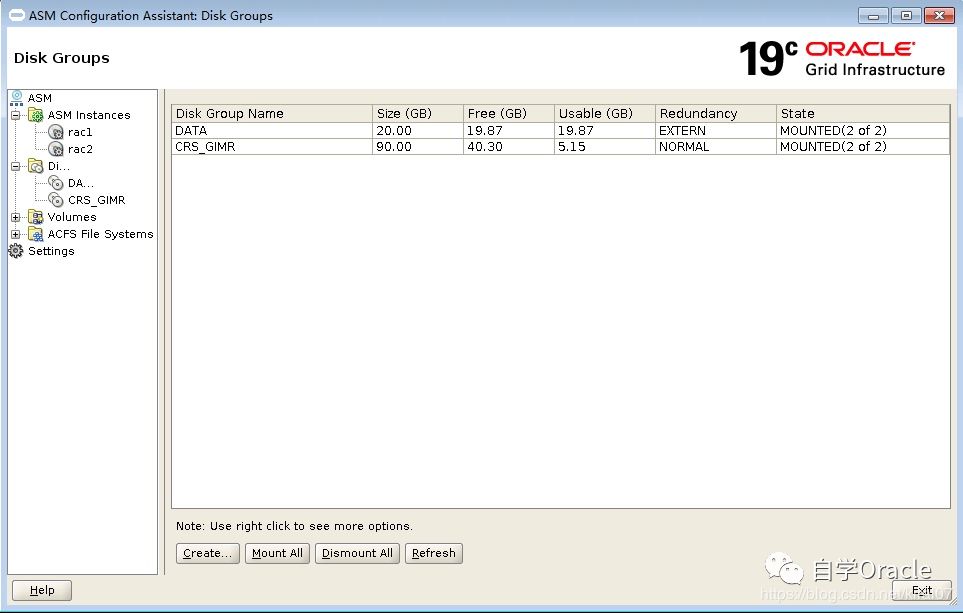
Task: Open Settings label in tree
Action: [51, 251]
